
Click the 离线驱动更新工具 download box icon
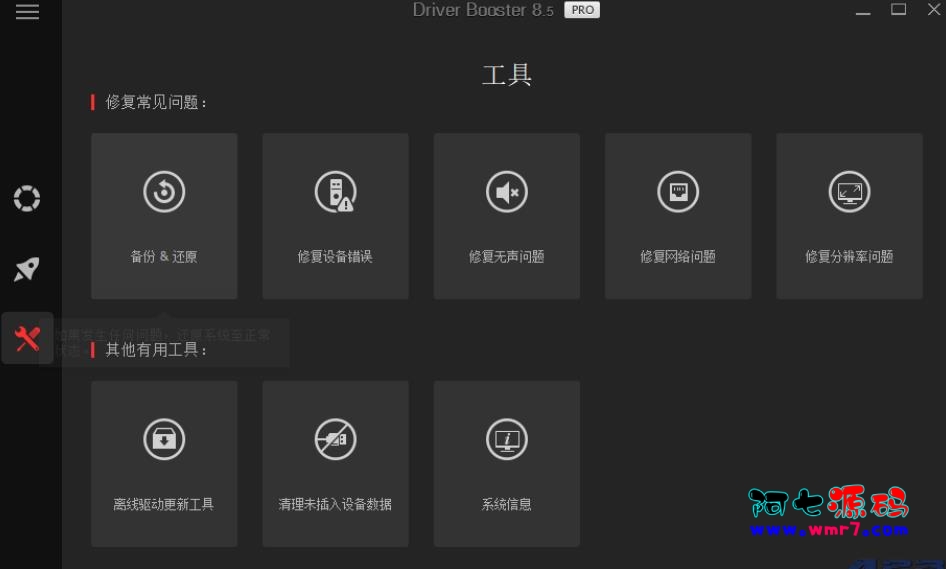pos(164,439)
